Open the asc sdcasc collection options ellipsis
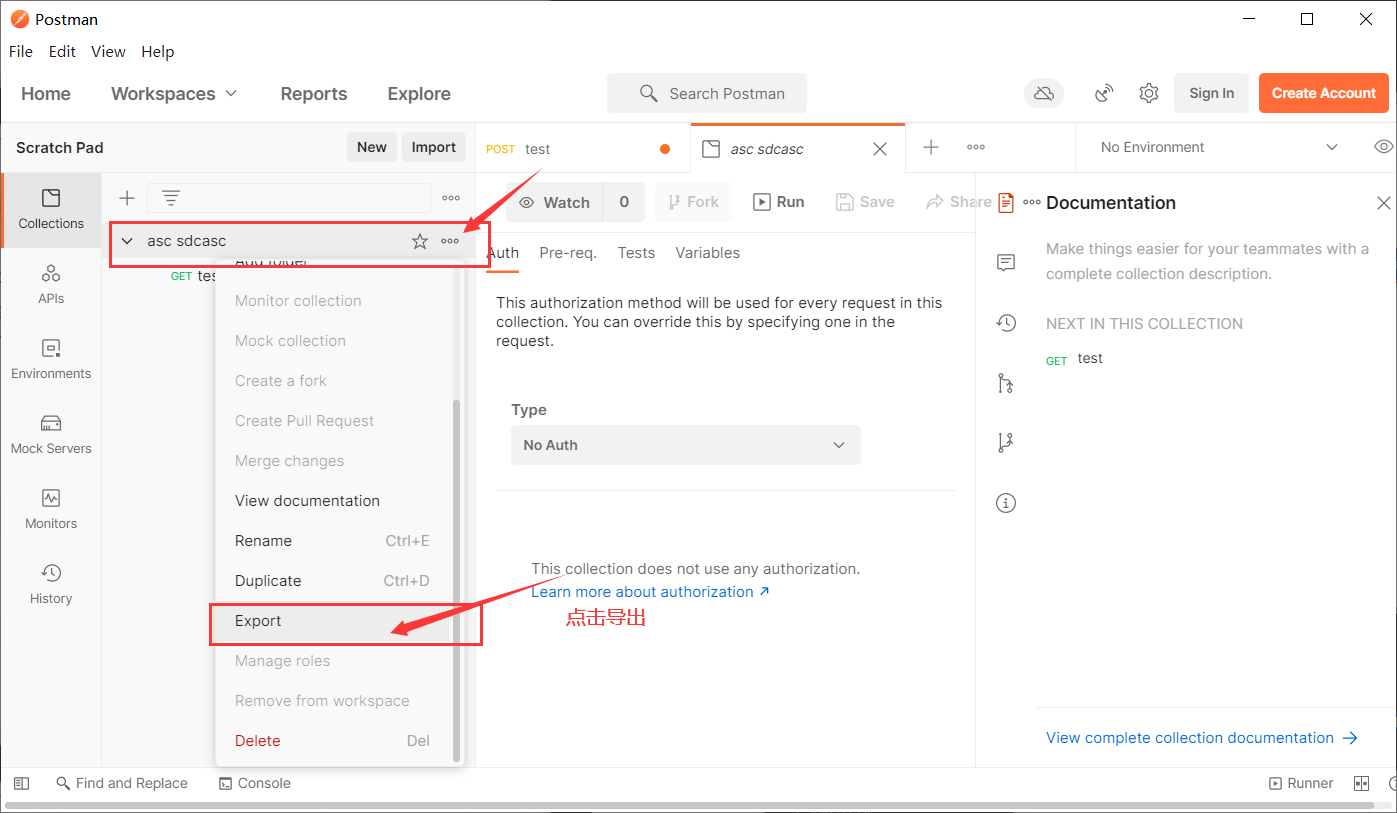Viewport: 1397px width, 813px height. point(450,241)
